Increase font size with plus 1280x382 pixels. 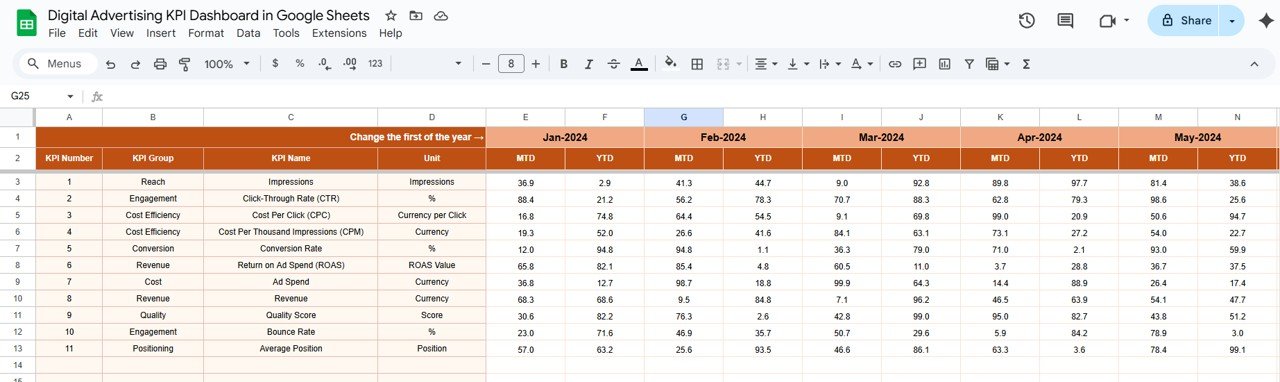[536, 64]
